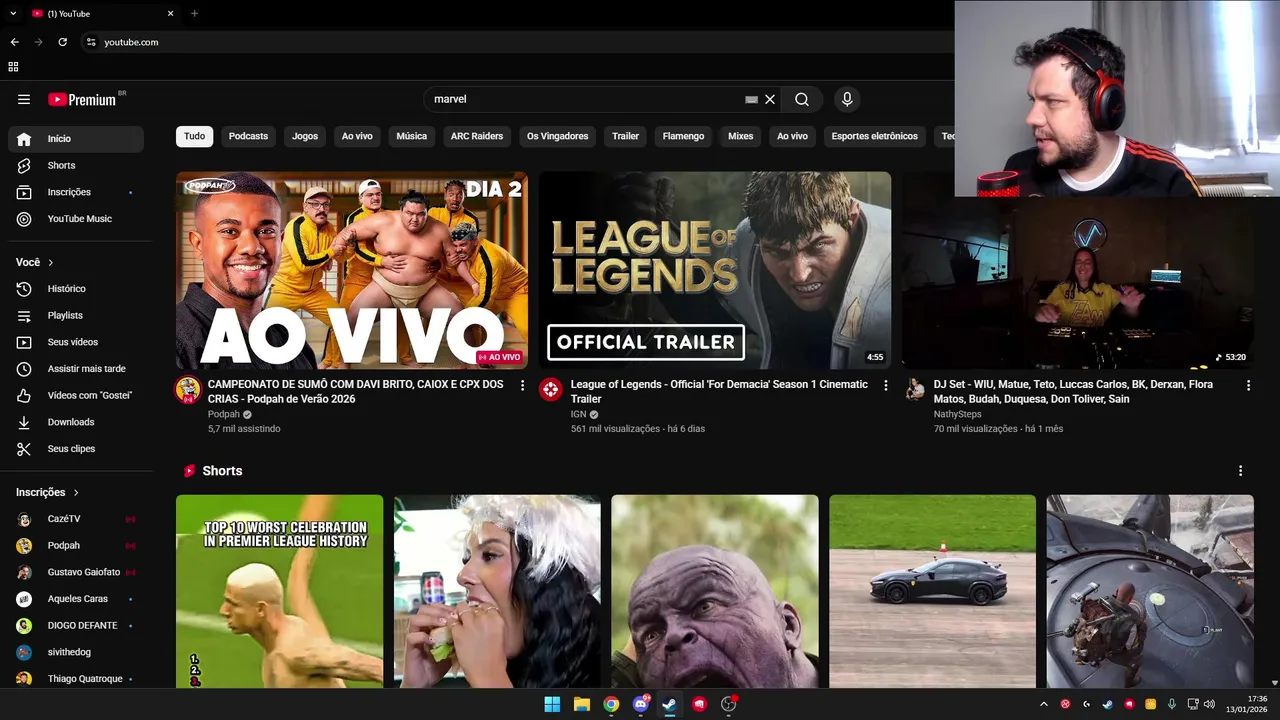Open the IGN channel name link
The width and height of the screenshot is (1280, 720).
coord(578,414)
